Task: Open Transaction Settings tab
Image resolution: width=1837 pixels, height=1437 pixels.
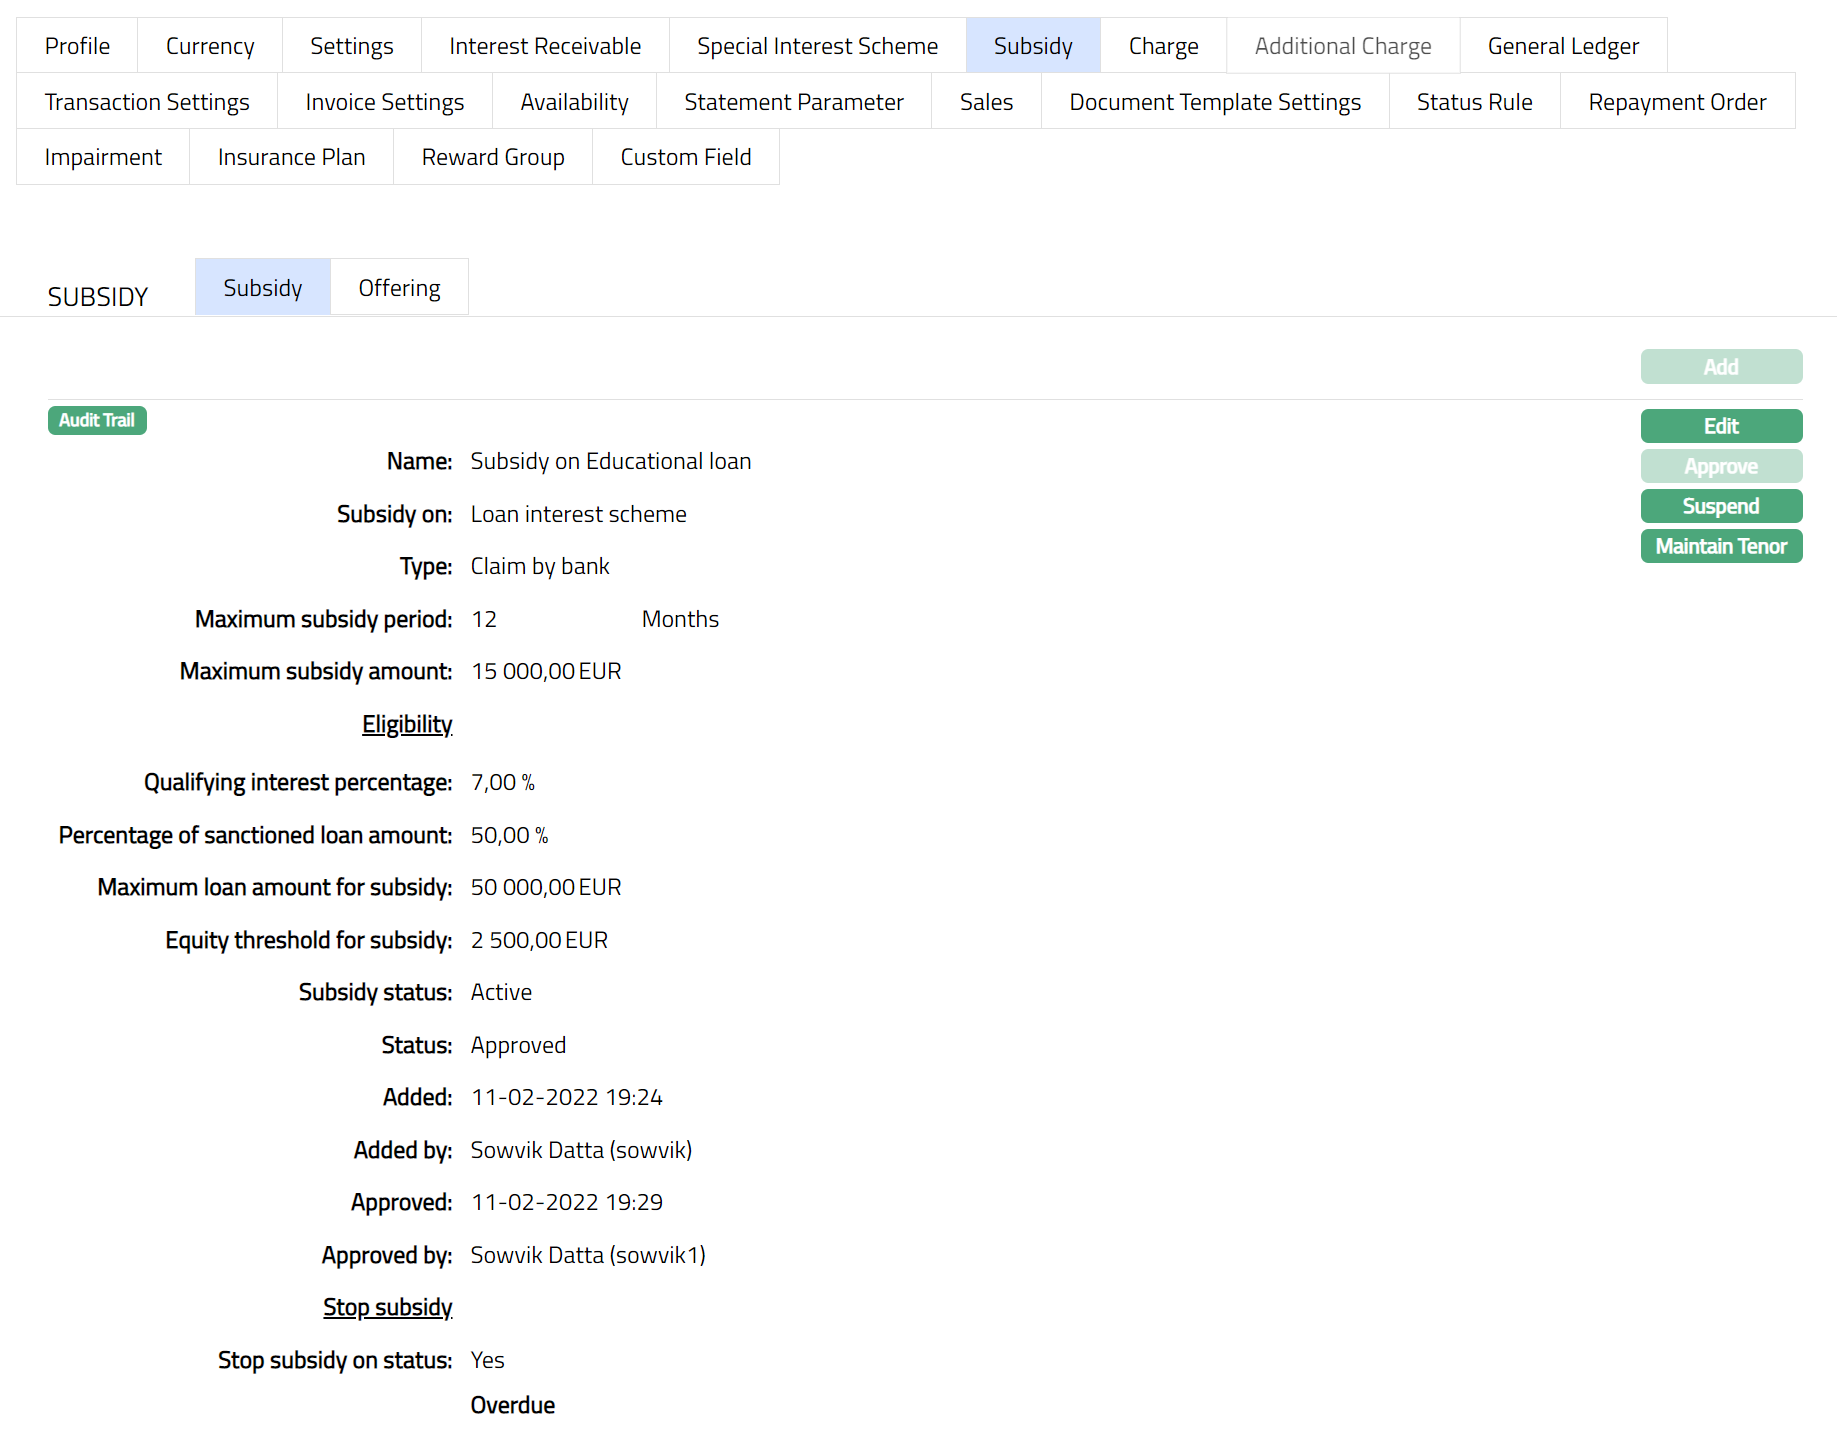Action: click(x=147, y=102)
